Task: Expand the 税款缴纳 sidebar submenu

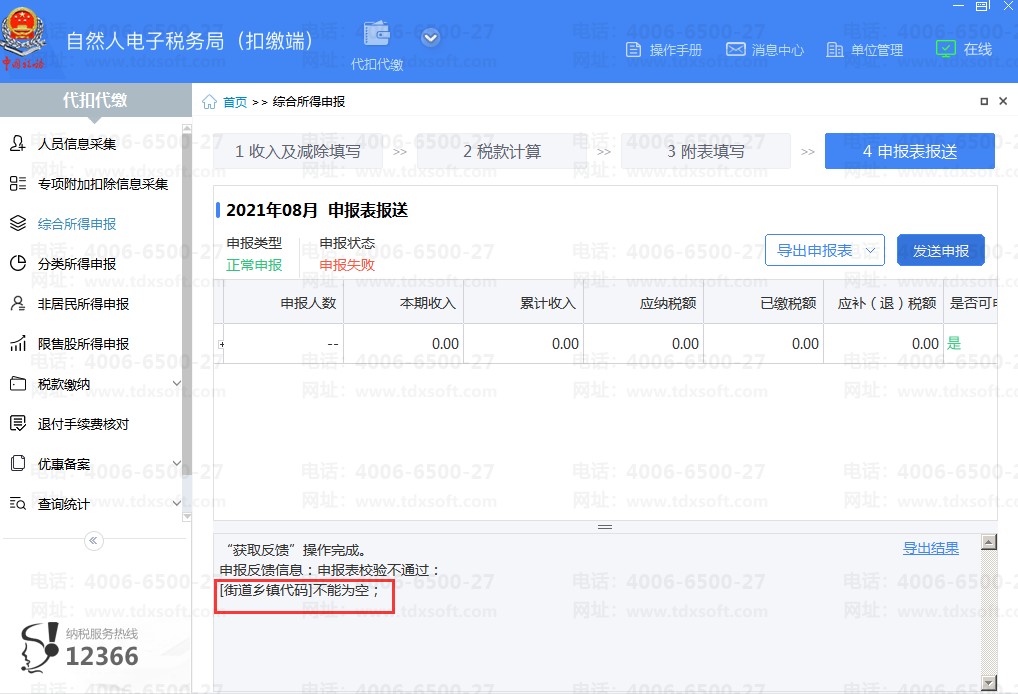Action: [x=176, y=384]
